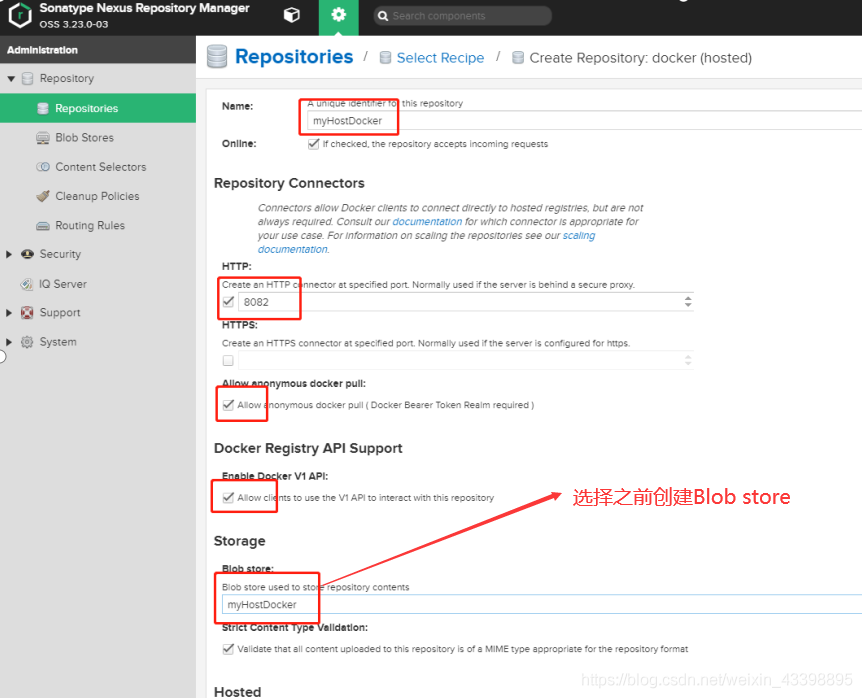Click the Create Repository: docker (hosted) text
The width and height of the screenshot is (862, 698).
pos(640,58)
